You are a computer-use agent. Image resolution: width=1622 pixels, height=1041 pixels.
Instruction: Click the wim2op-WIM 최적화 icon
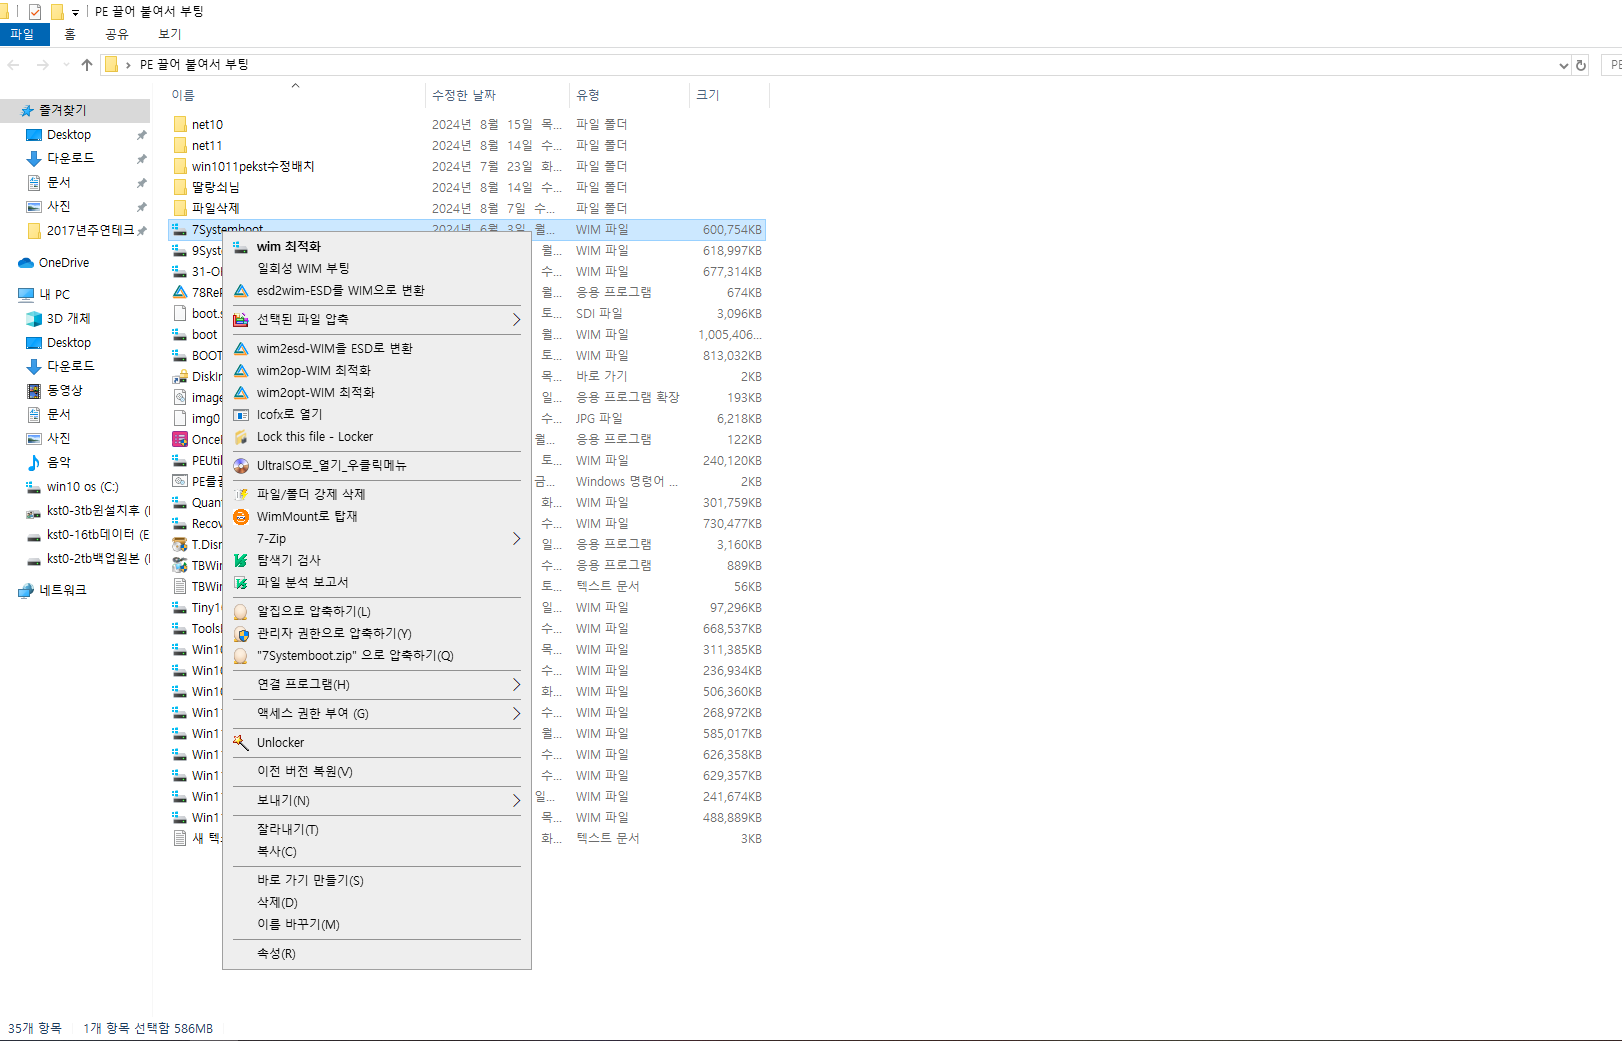(241, 370)
